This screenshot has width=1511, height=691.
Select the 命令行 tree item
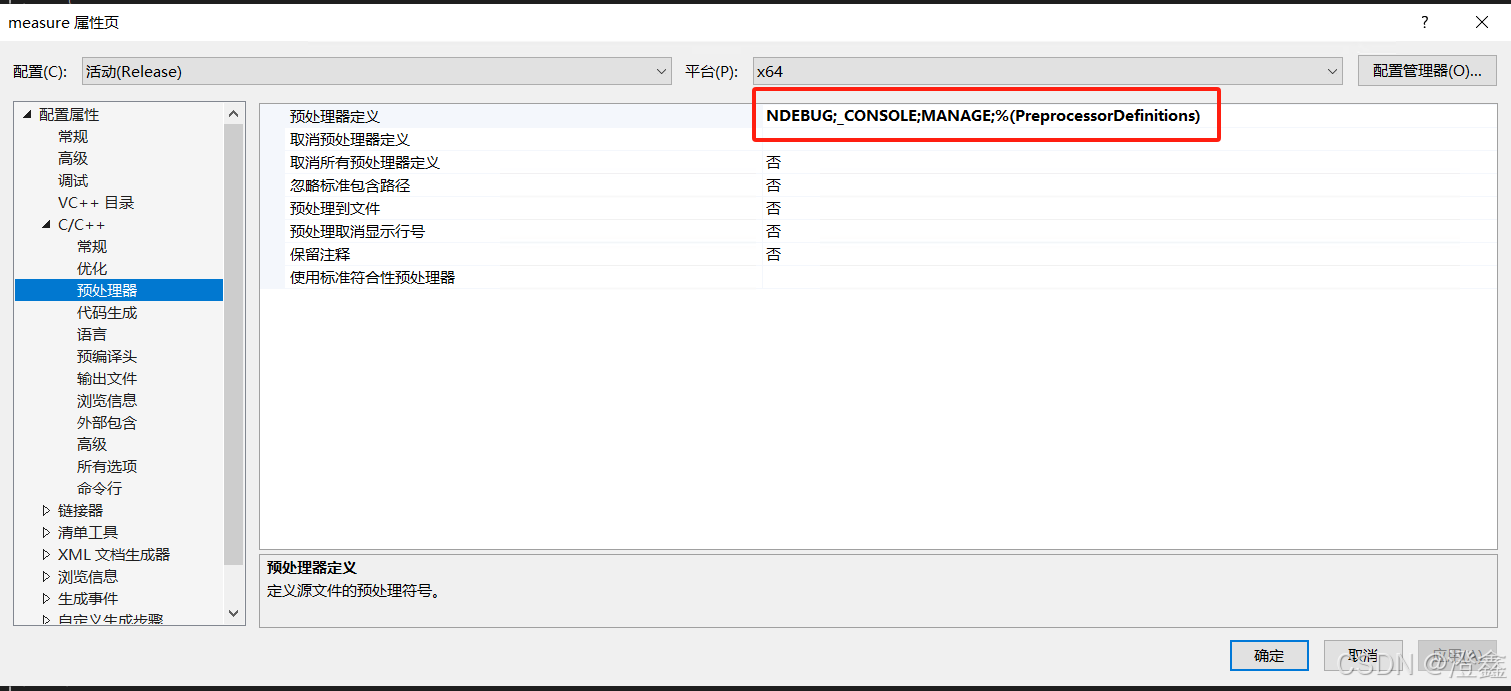coord(99,489)
